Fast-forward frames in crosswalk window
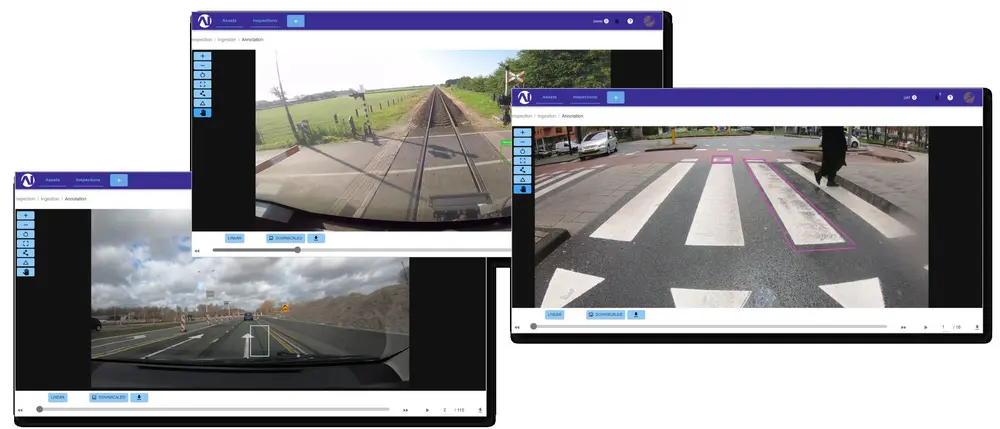 click(x=903, y=328)
